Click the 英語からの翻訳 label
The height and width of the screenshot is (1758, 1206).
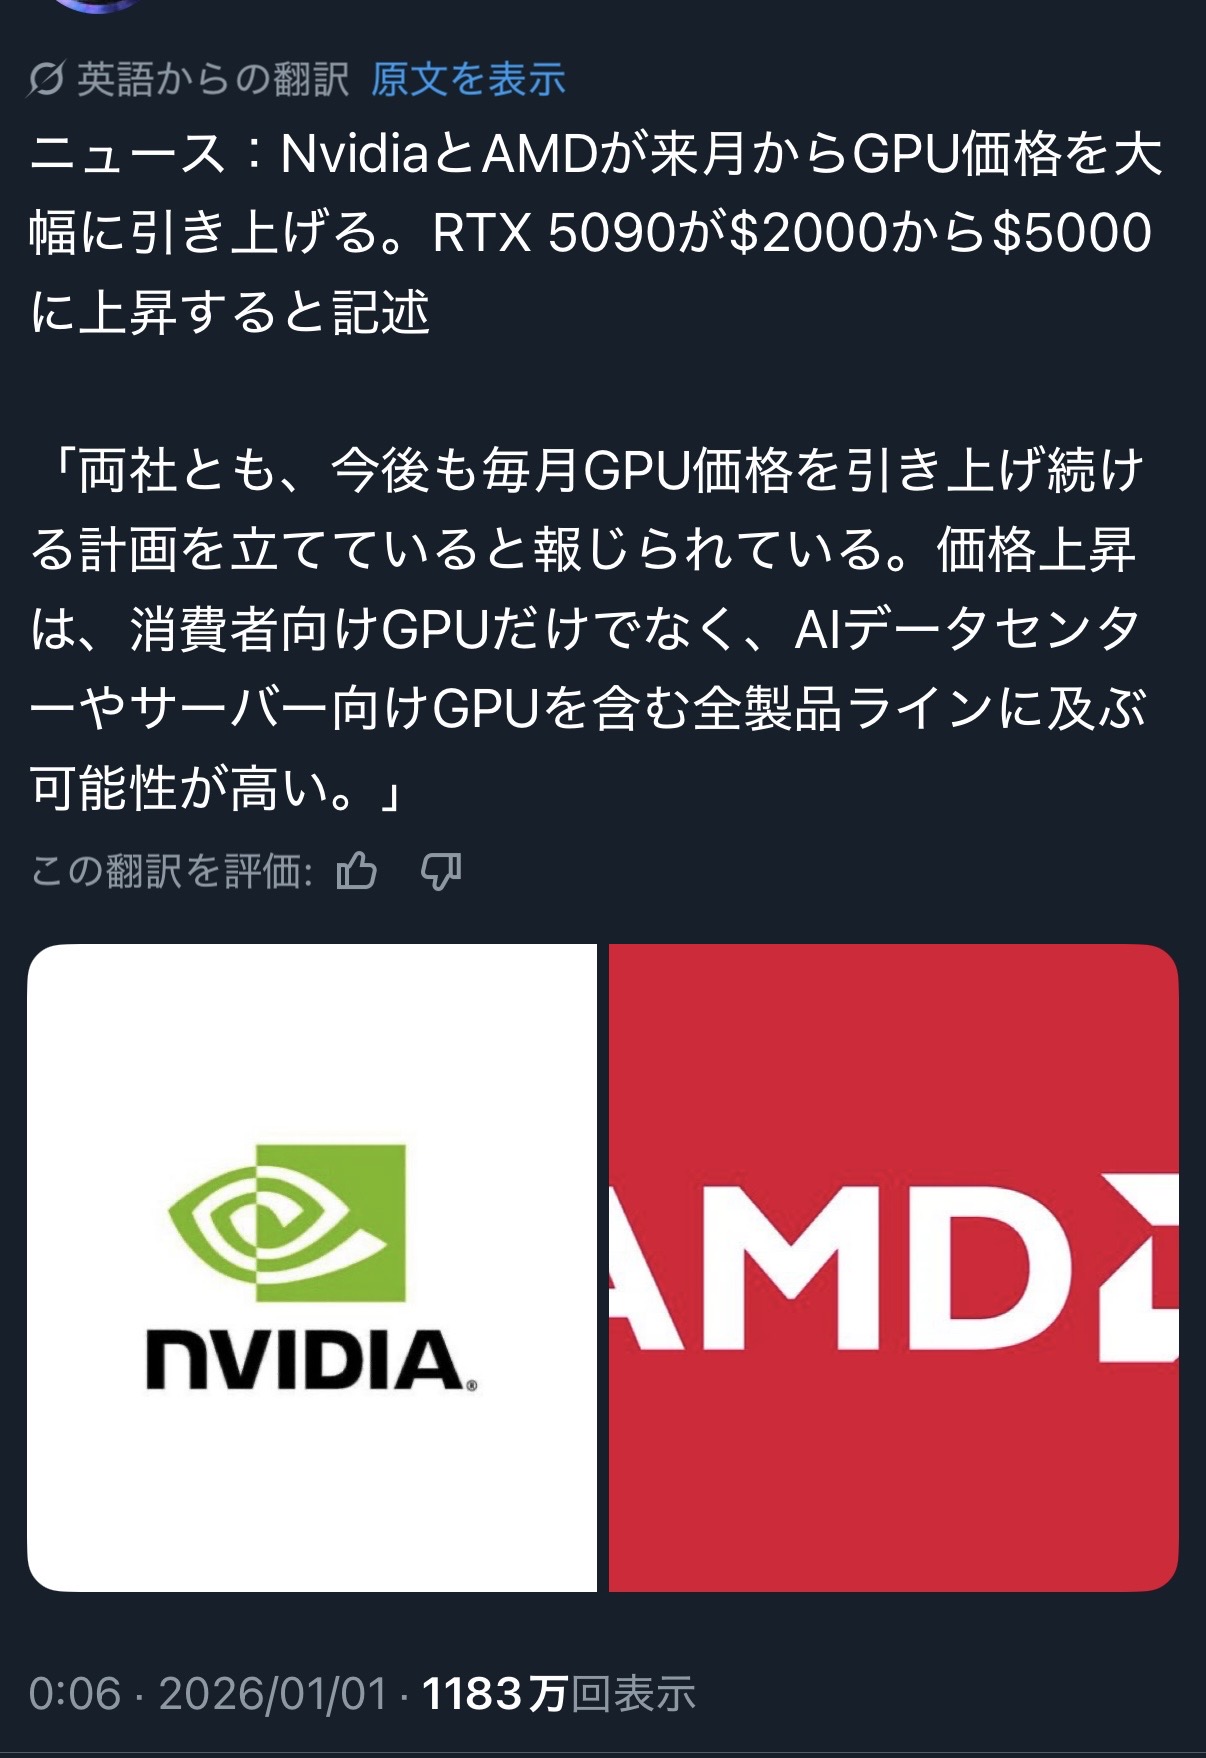(213, 79)
